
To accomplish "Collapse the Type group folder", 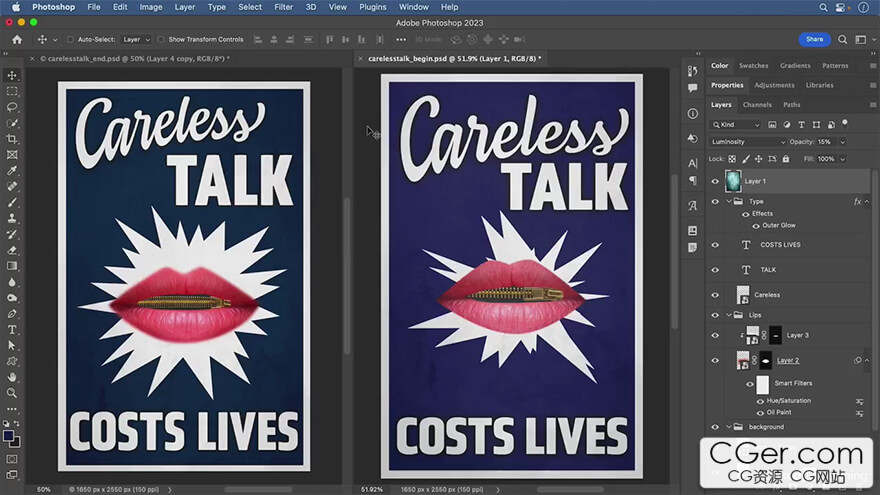I will 729,201.
